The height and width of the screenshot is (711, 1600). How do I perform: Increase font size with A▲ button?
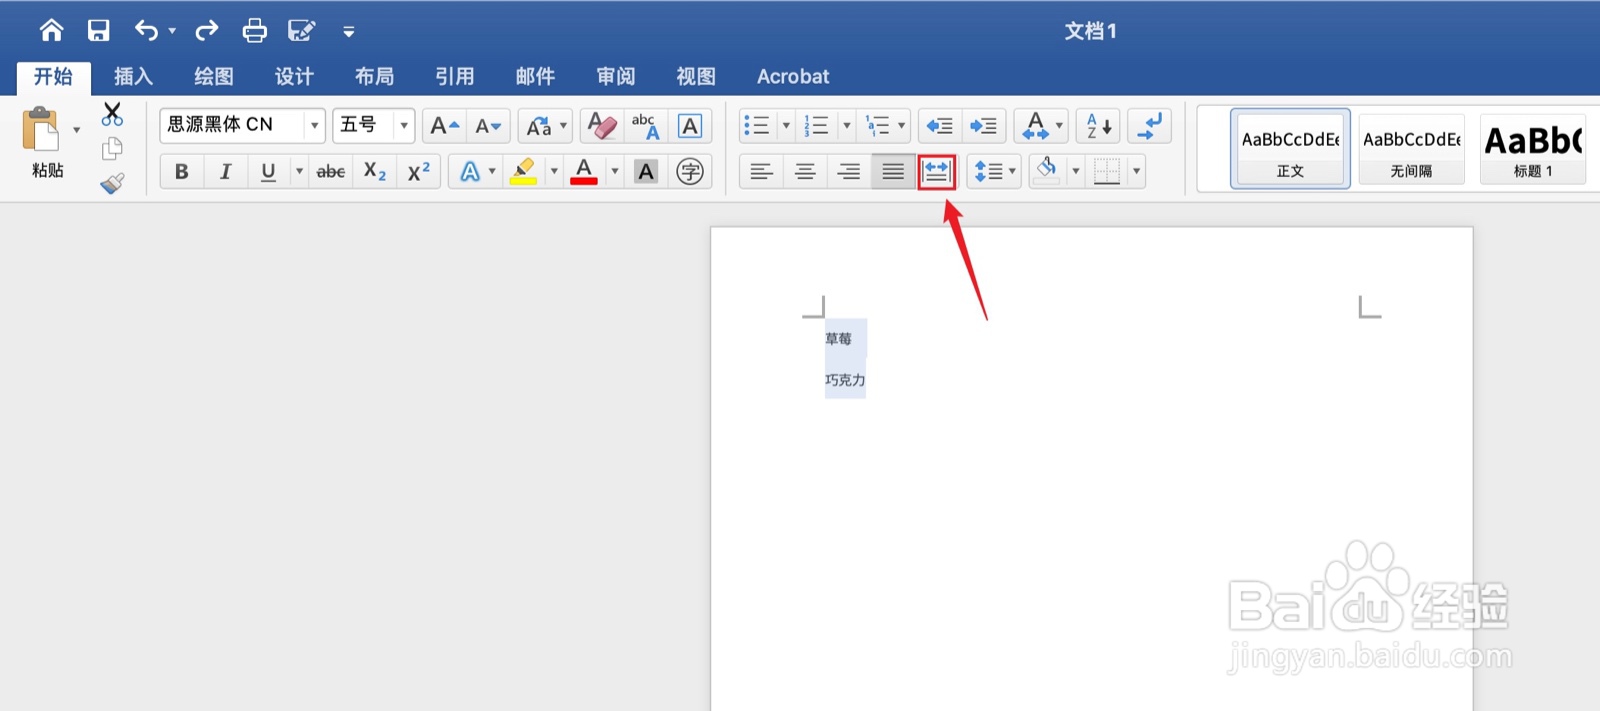point(444,126)
